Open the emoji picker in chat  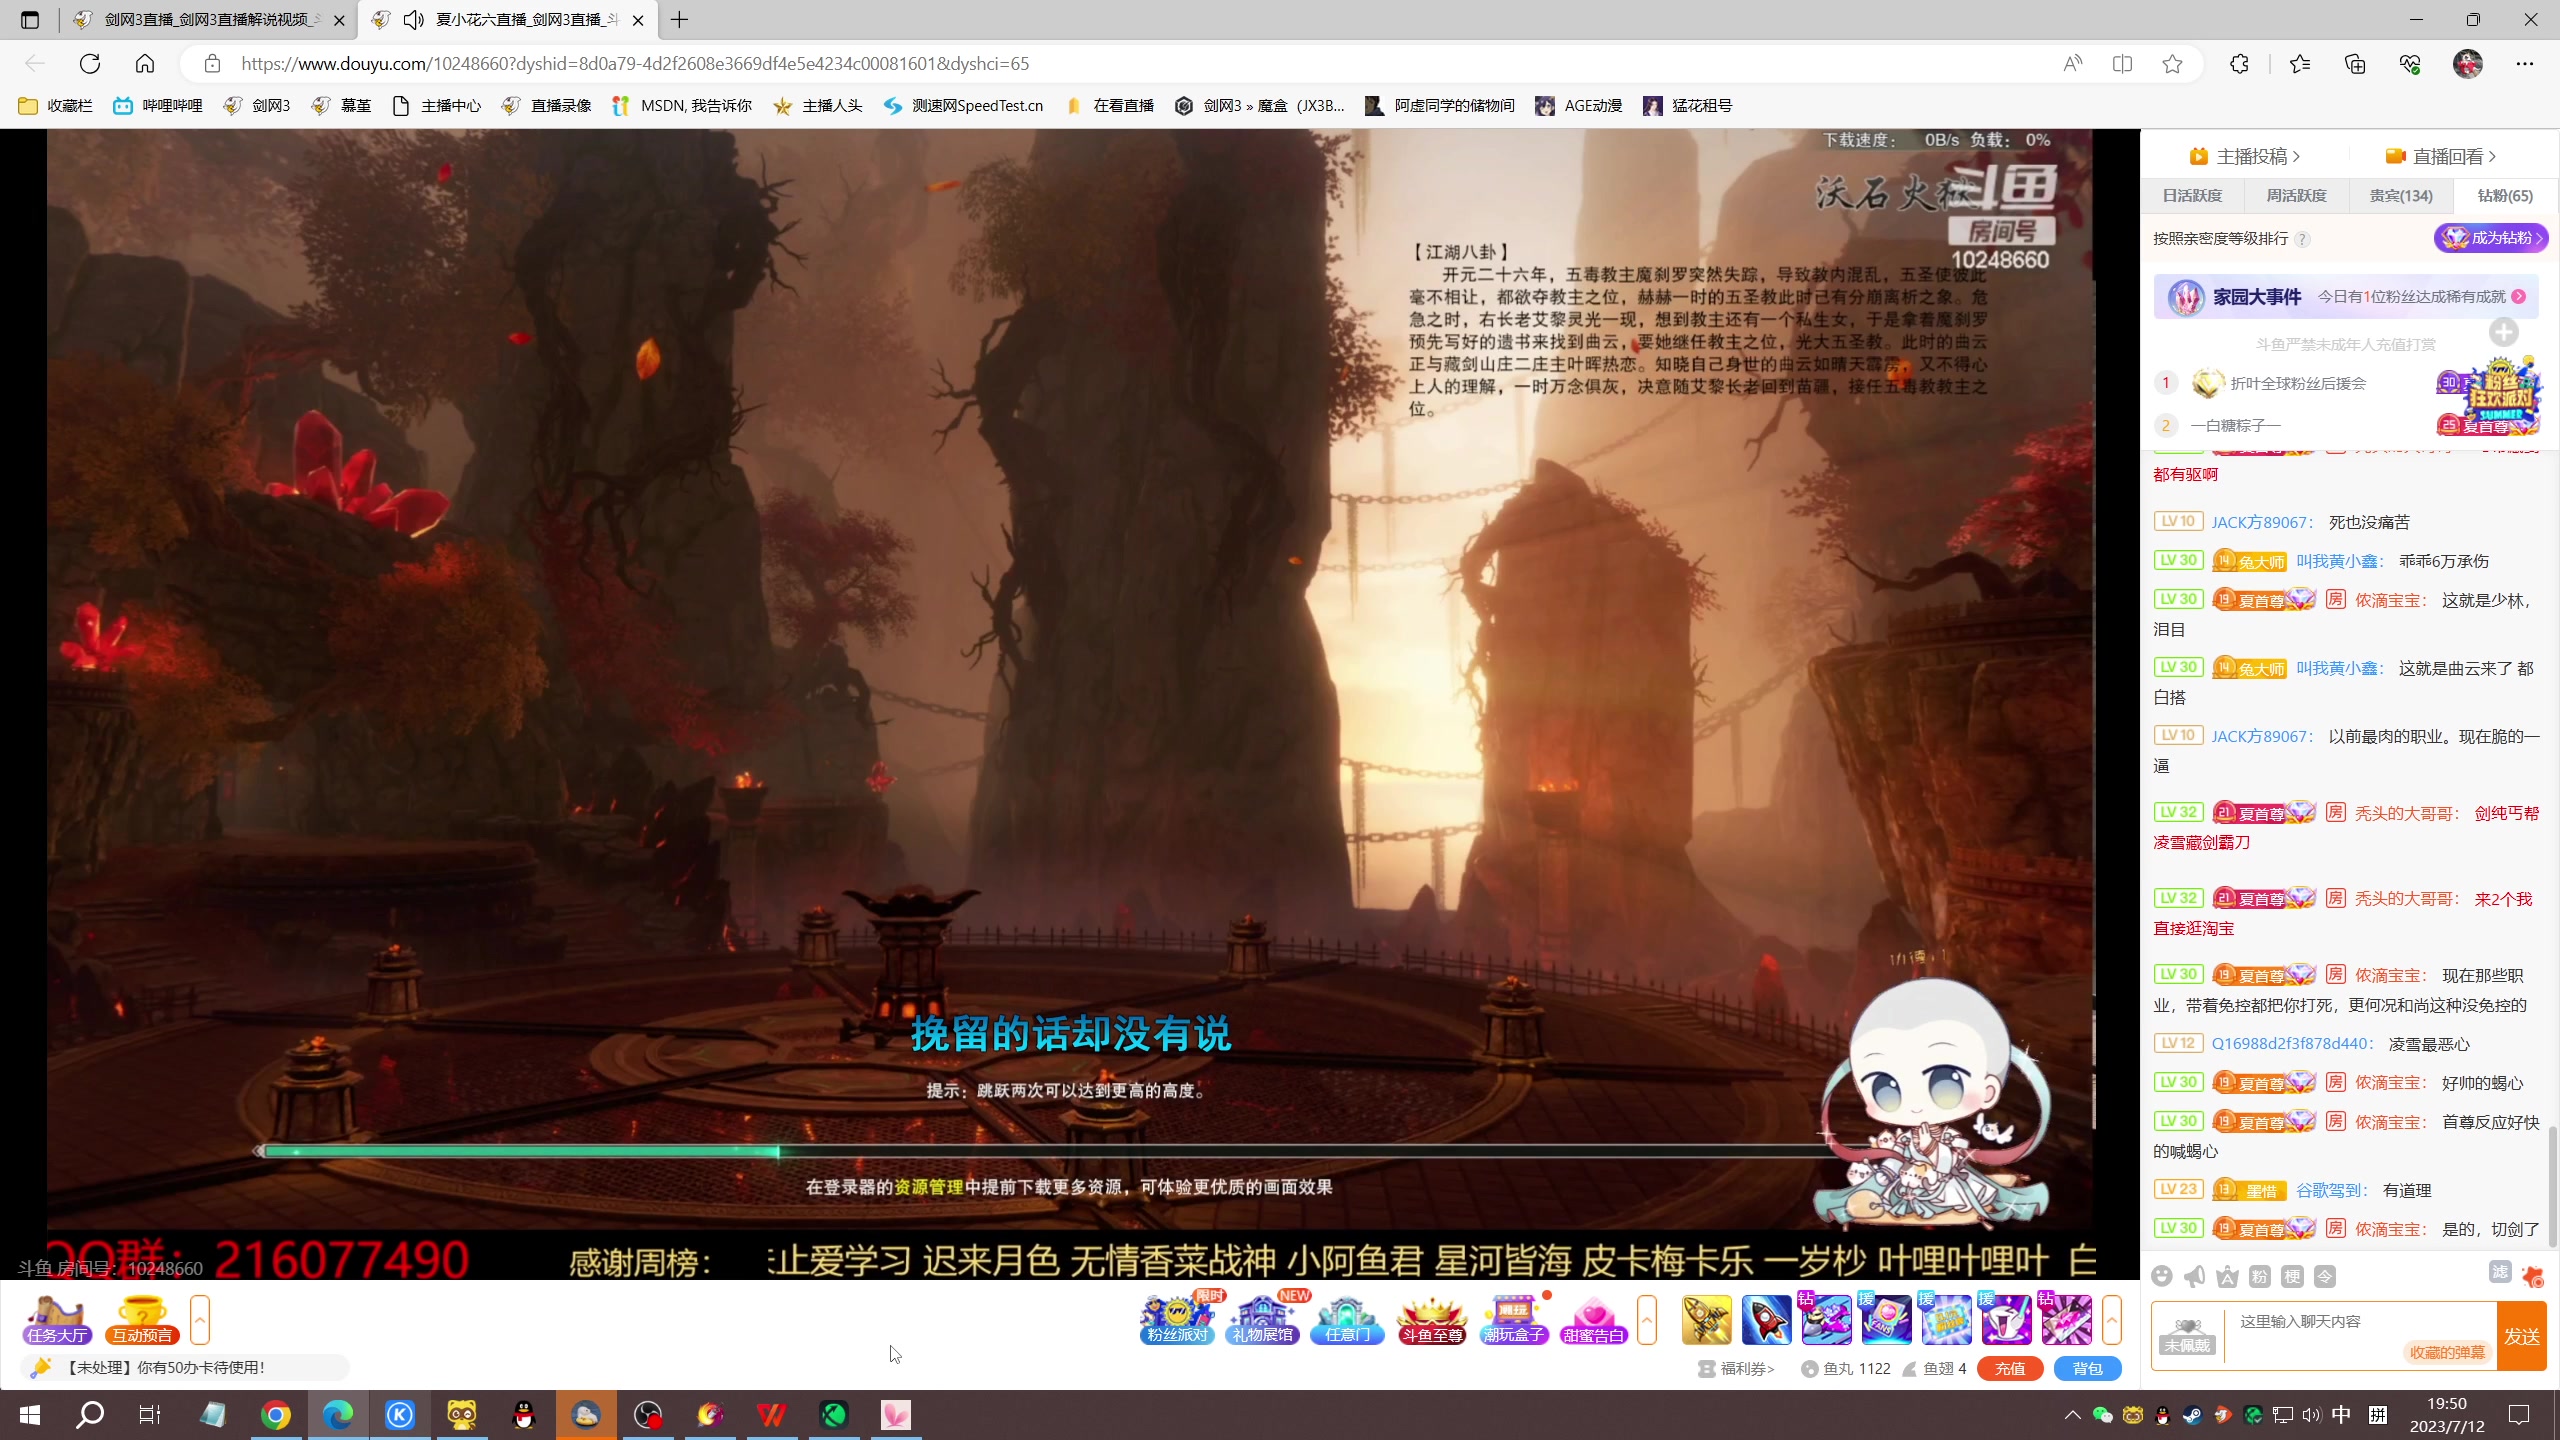tap(2162, 1276)
